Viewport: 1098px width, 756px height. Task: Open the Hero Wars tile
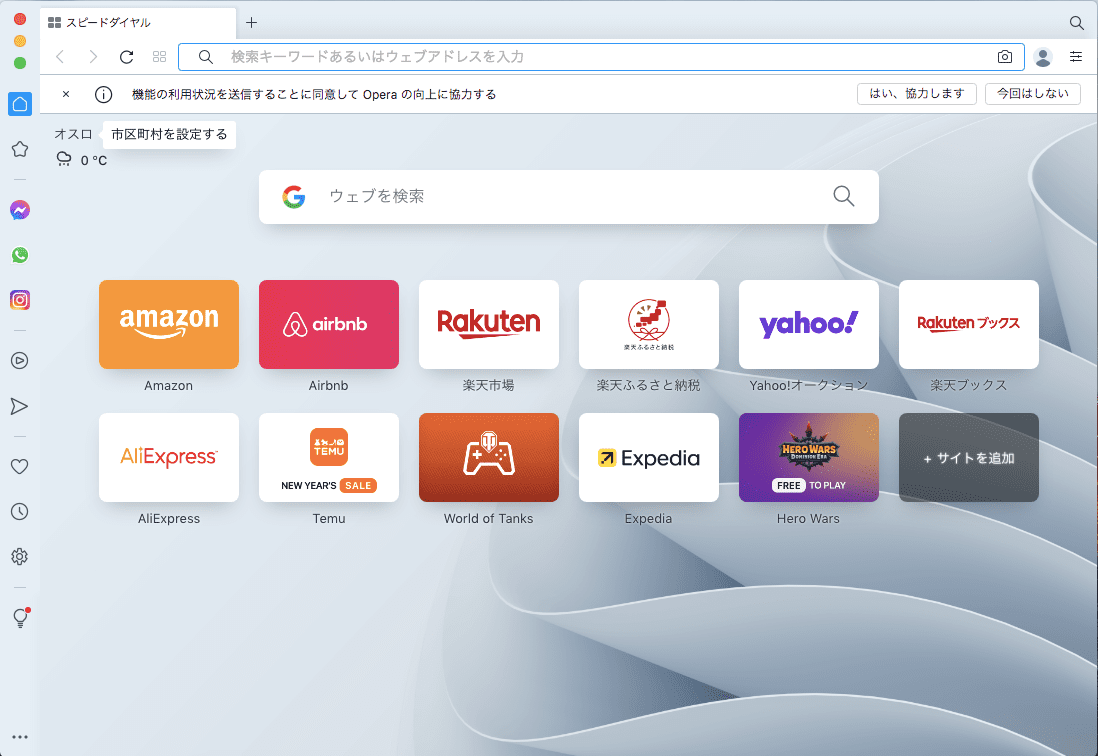click(809, 458)
